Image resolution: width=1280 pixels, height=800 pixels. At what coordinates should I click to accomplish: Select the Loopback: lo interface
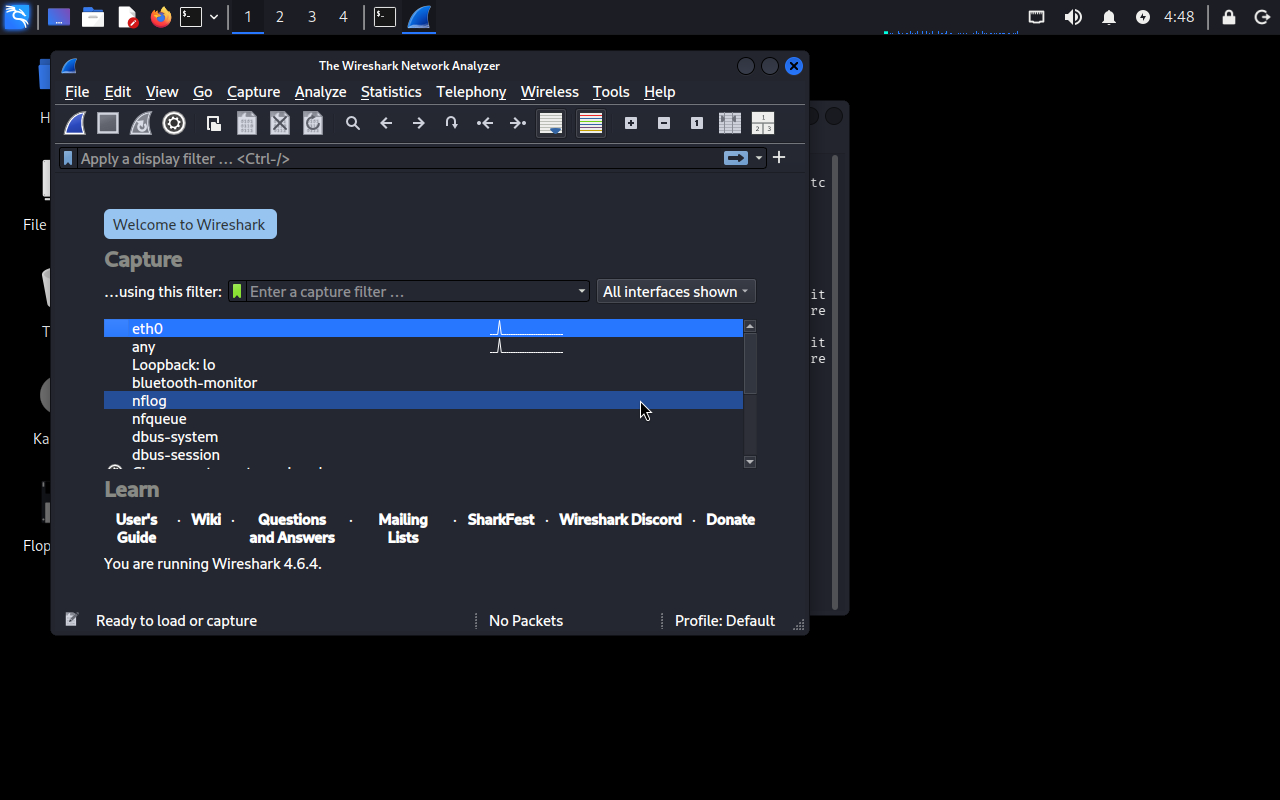(x=173, y=365)
